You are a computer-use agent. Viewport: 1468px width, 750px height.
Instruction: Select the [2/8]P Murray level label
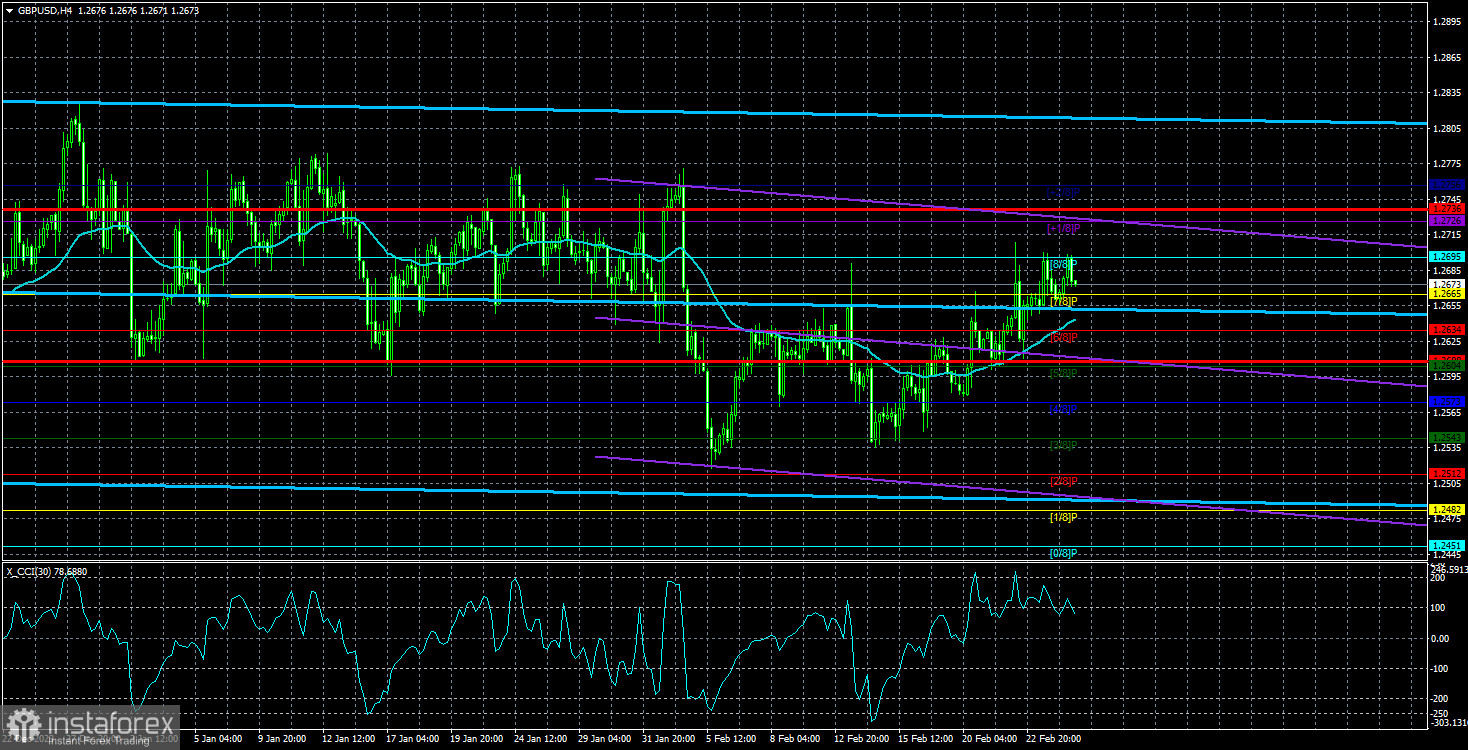click(x=1063, y=481)
